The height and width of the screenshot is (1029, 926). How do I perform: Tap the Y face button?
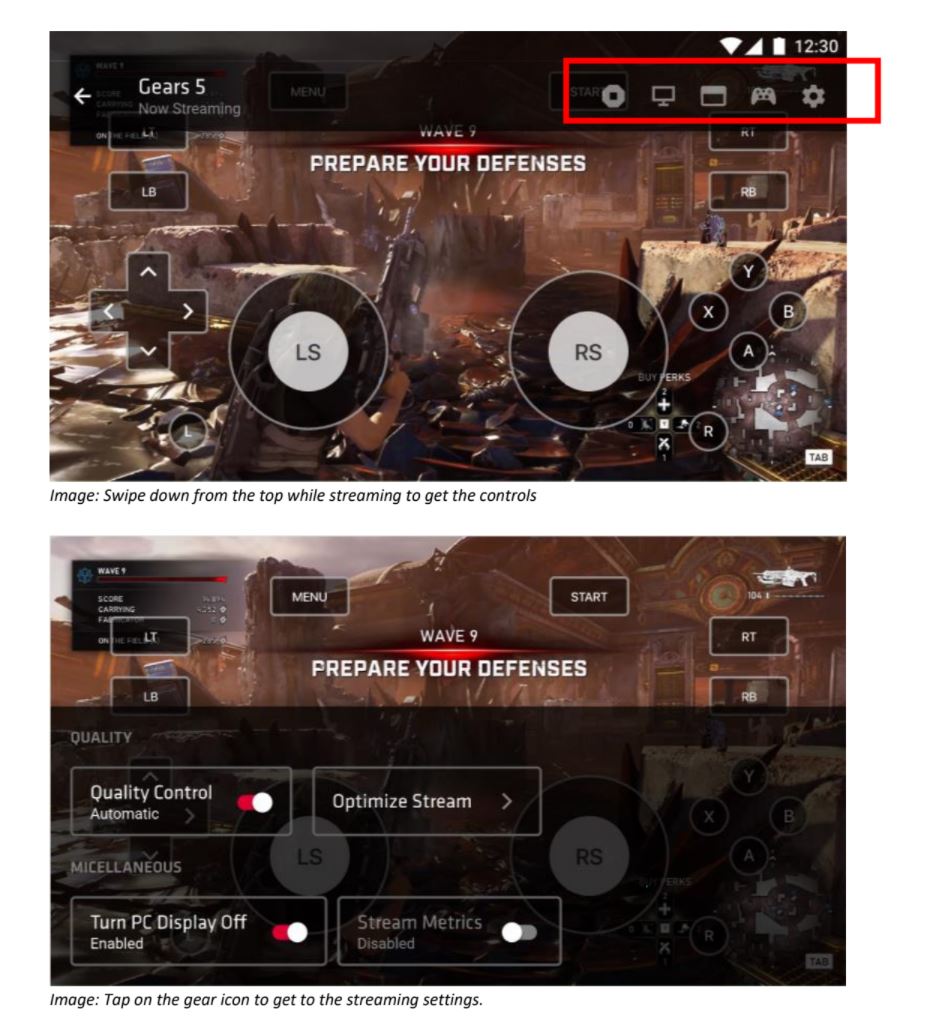coord(748,271)
